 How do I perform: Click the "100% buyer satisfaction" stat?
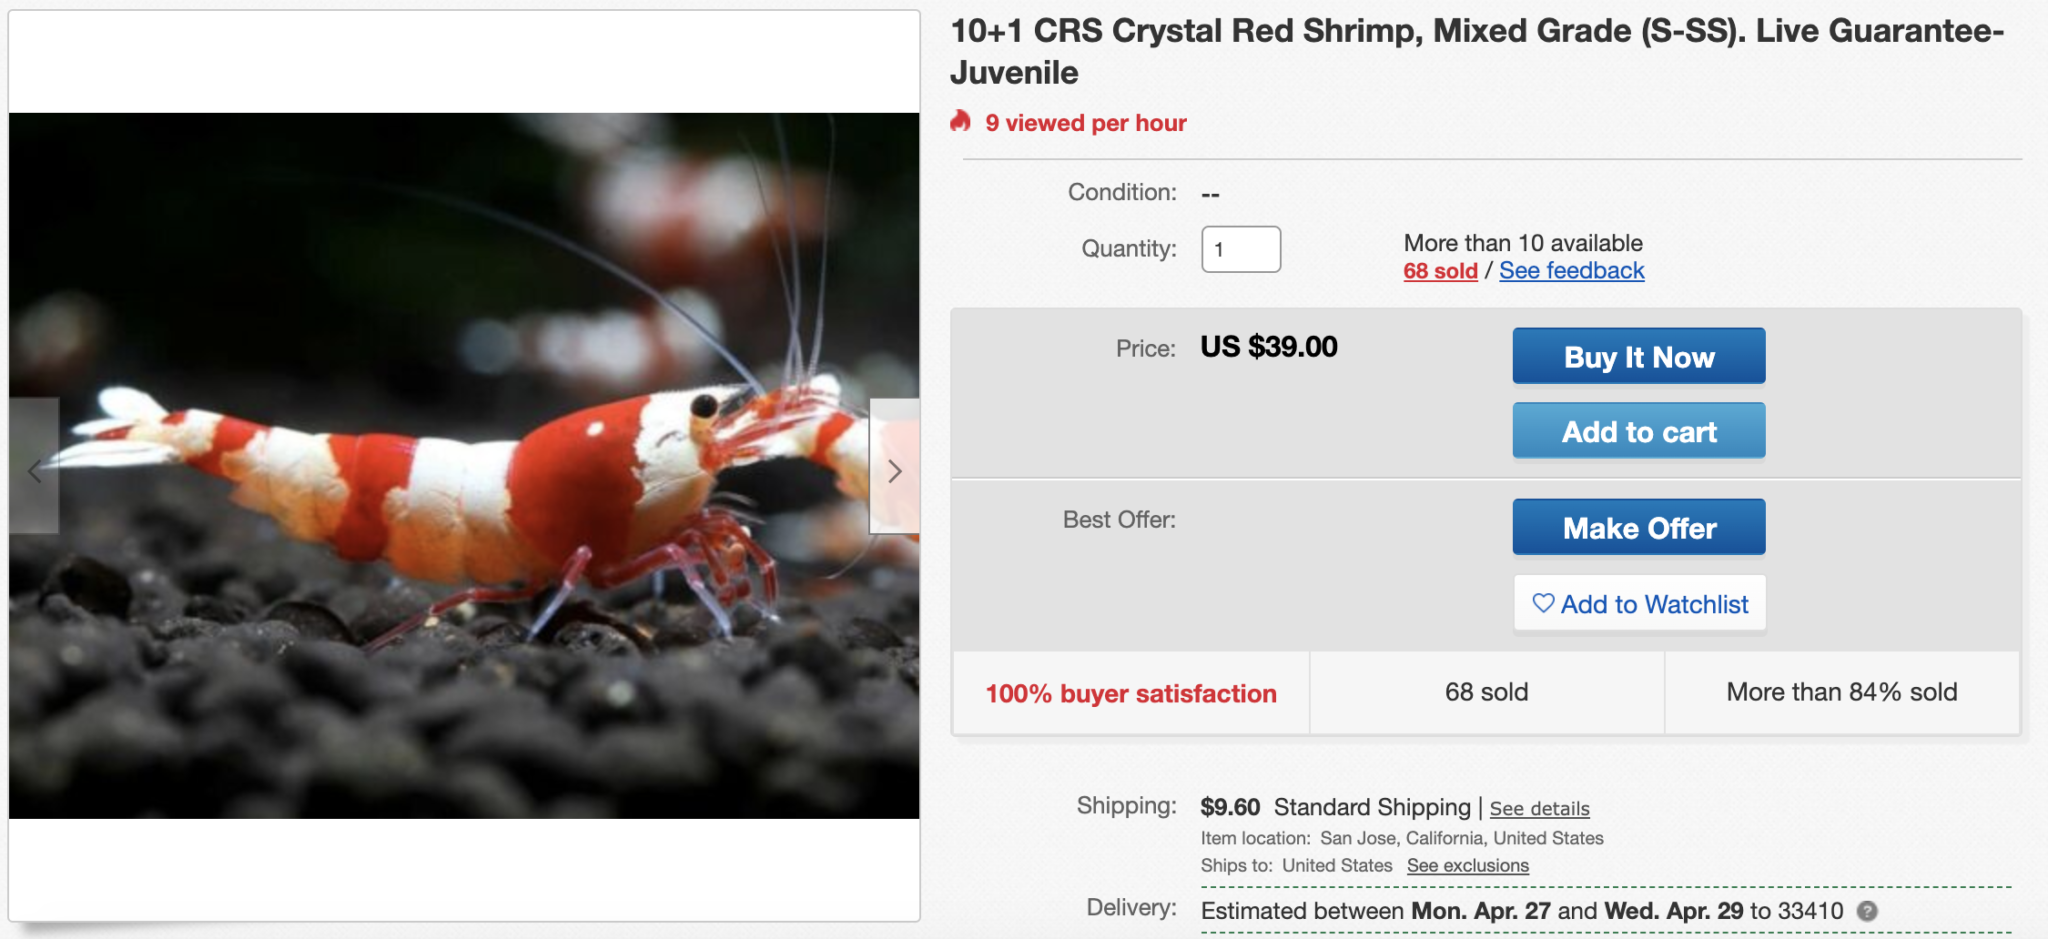coord(1130,692)
